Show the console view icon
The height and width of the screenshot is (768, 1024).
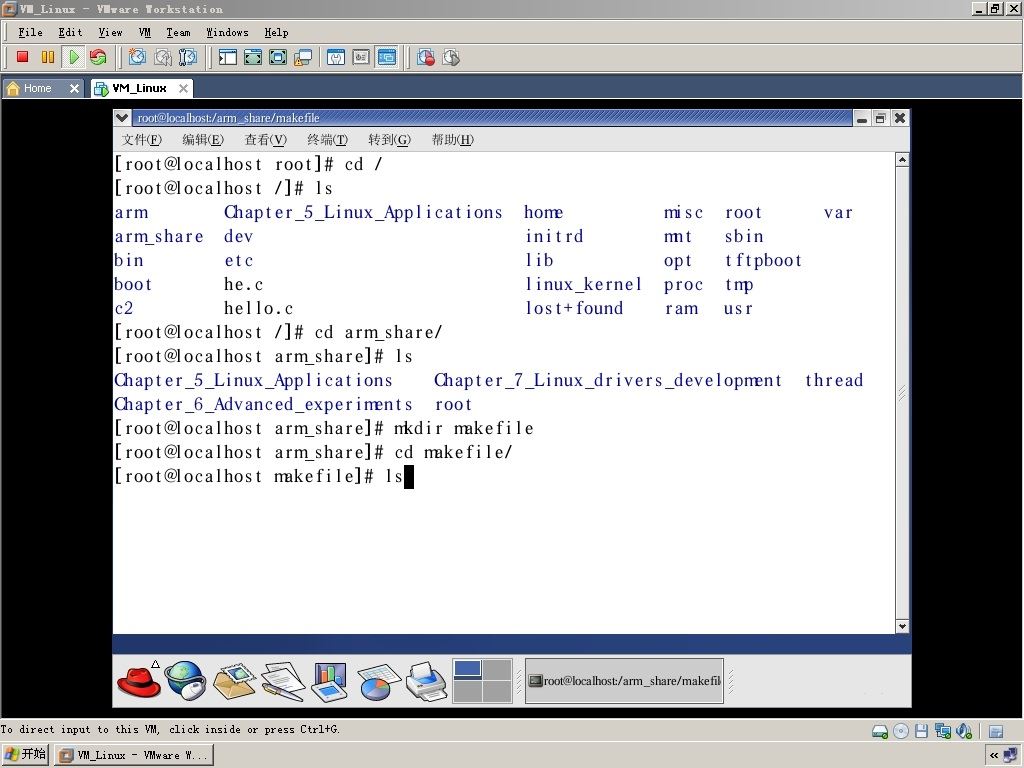coord(387,57)
